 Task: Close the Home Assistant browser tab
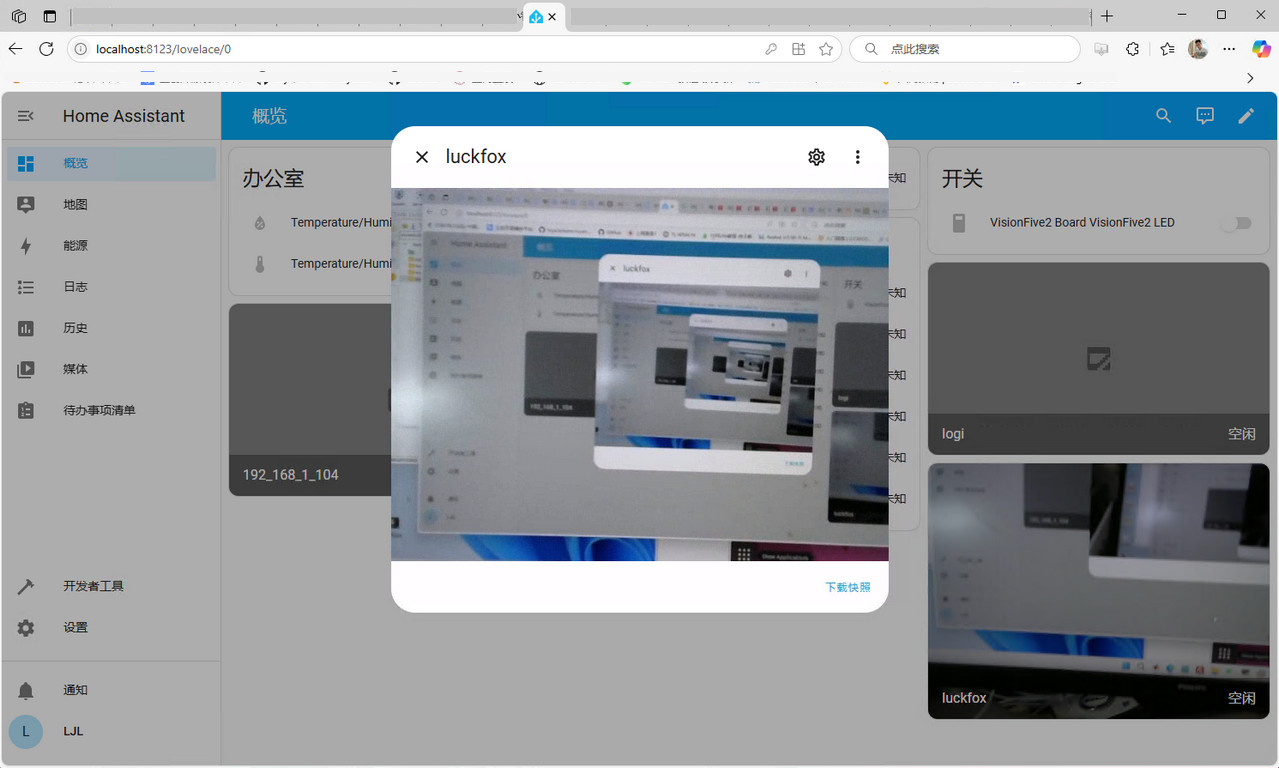click(553, 16)
